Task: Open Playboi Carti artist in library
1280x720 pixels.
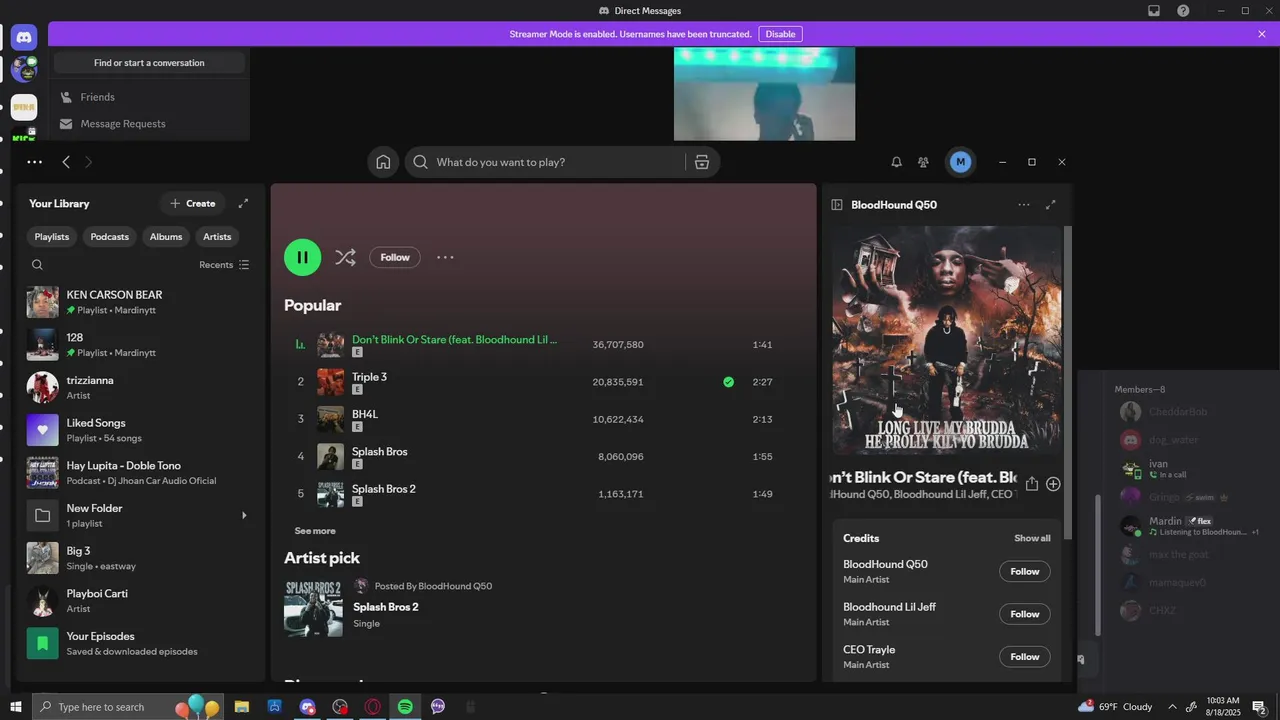Action: tap(140, 601)
